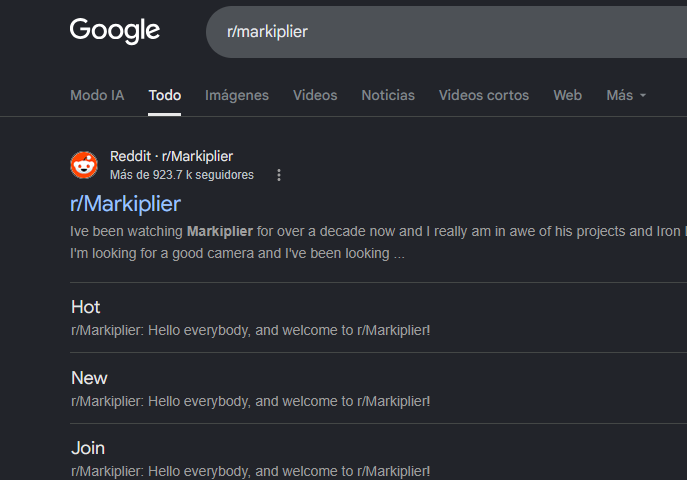Click the description text under New
Viewport: 687px width, 480px height.
pos(251,401)
